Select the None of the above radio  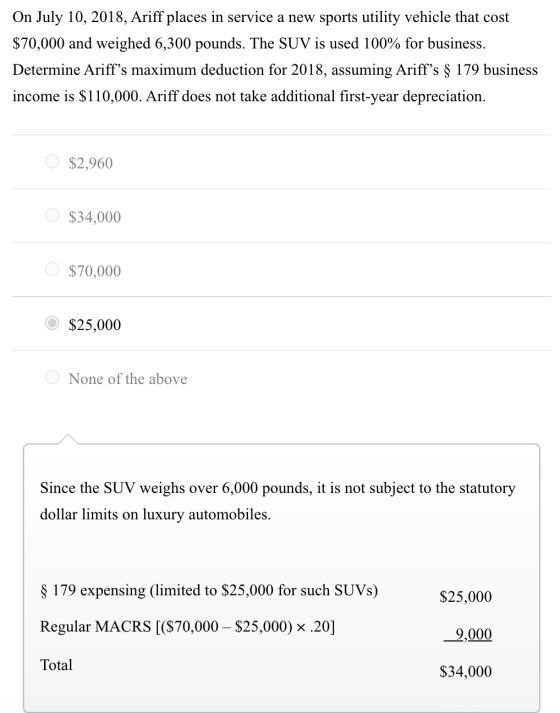coord(52,377)
